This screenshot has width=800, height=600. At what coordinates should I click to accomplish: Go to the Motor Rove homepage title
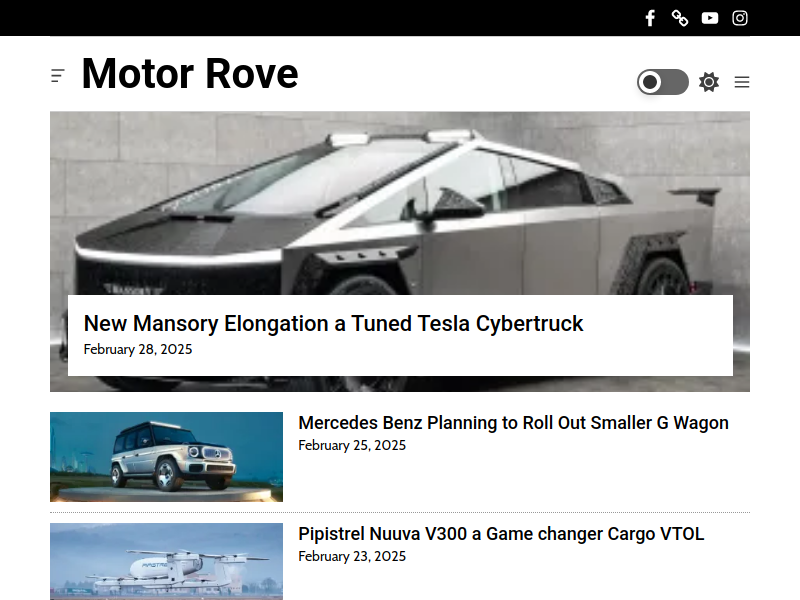click(190, 74)
